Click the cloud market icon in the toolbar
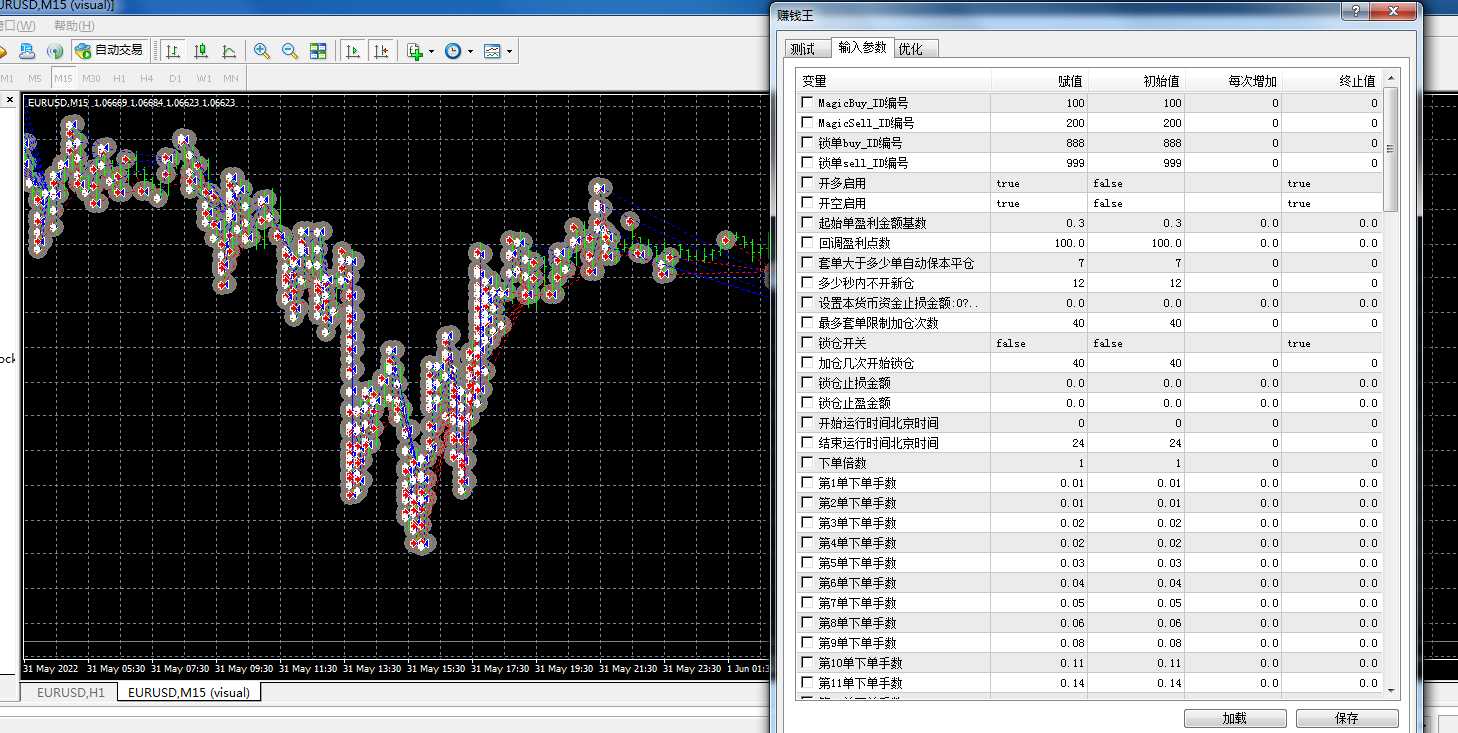 coord(27,50)
